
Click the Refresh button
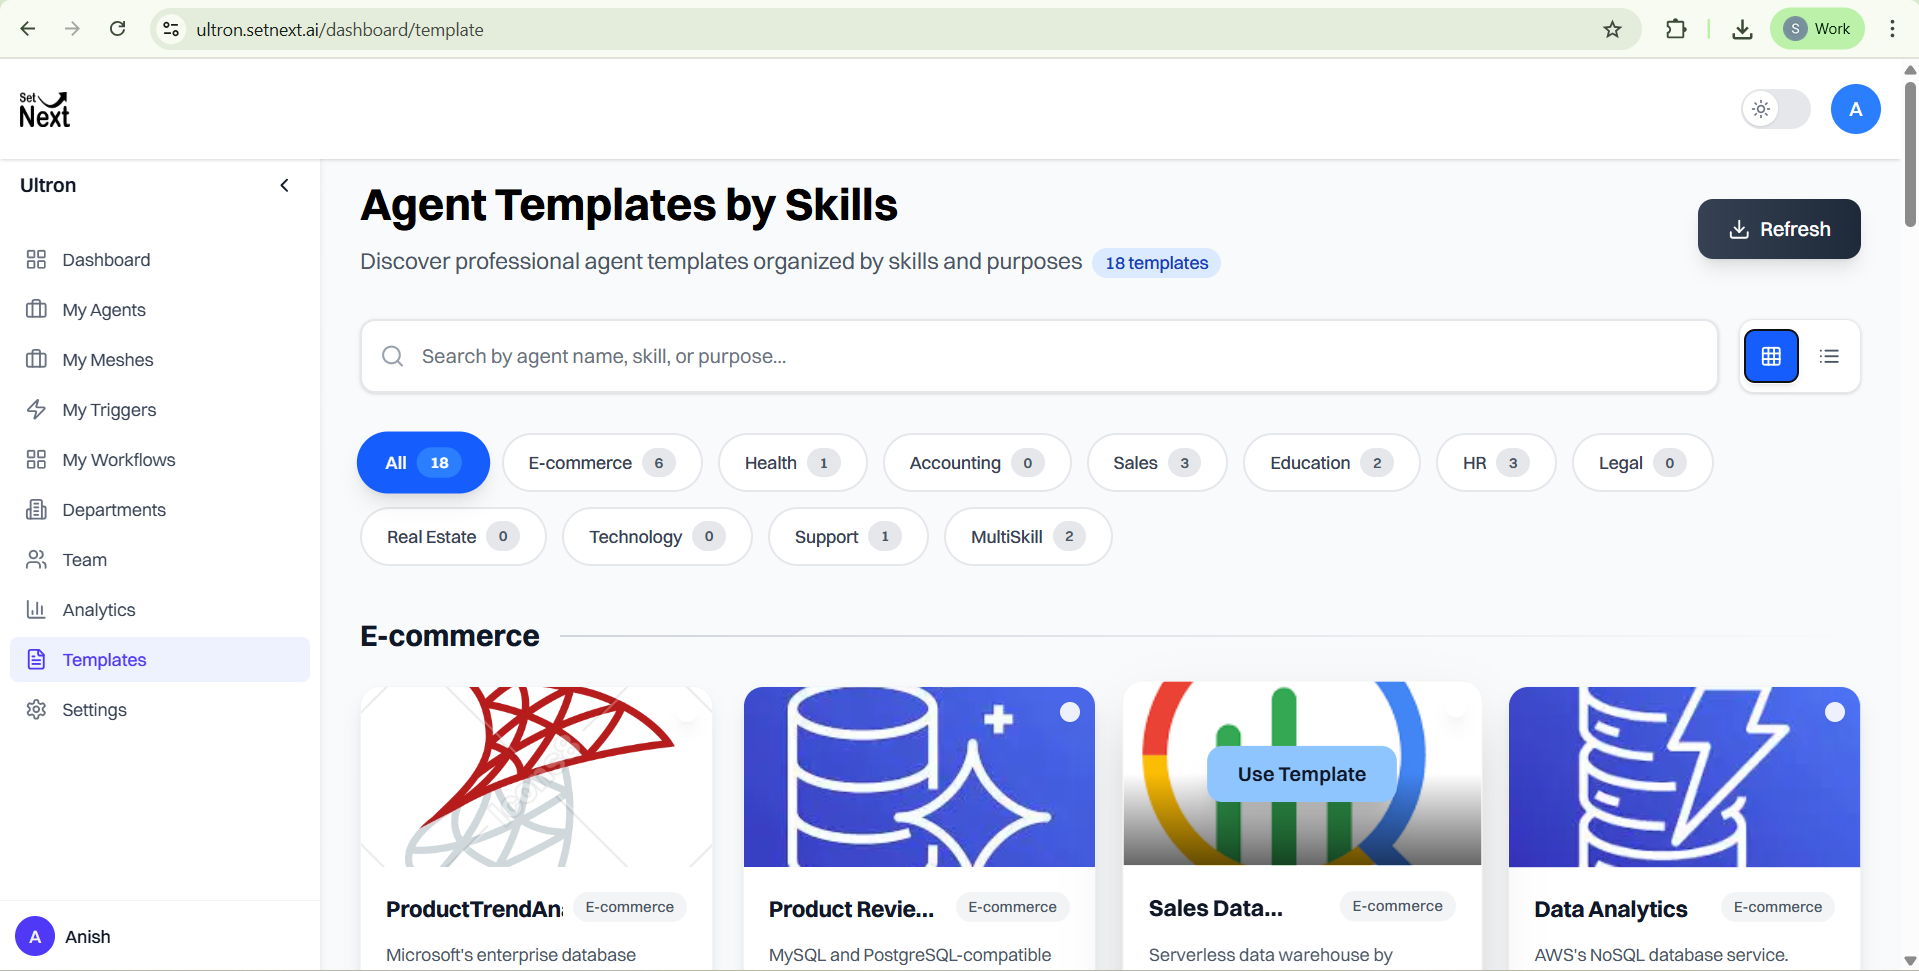1779,229
